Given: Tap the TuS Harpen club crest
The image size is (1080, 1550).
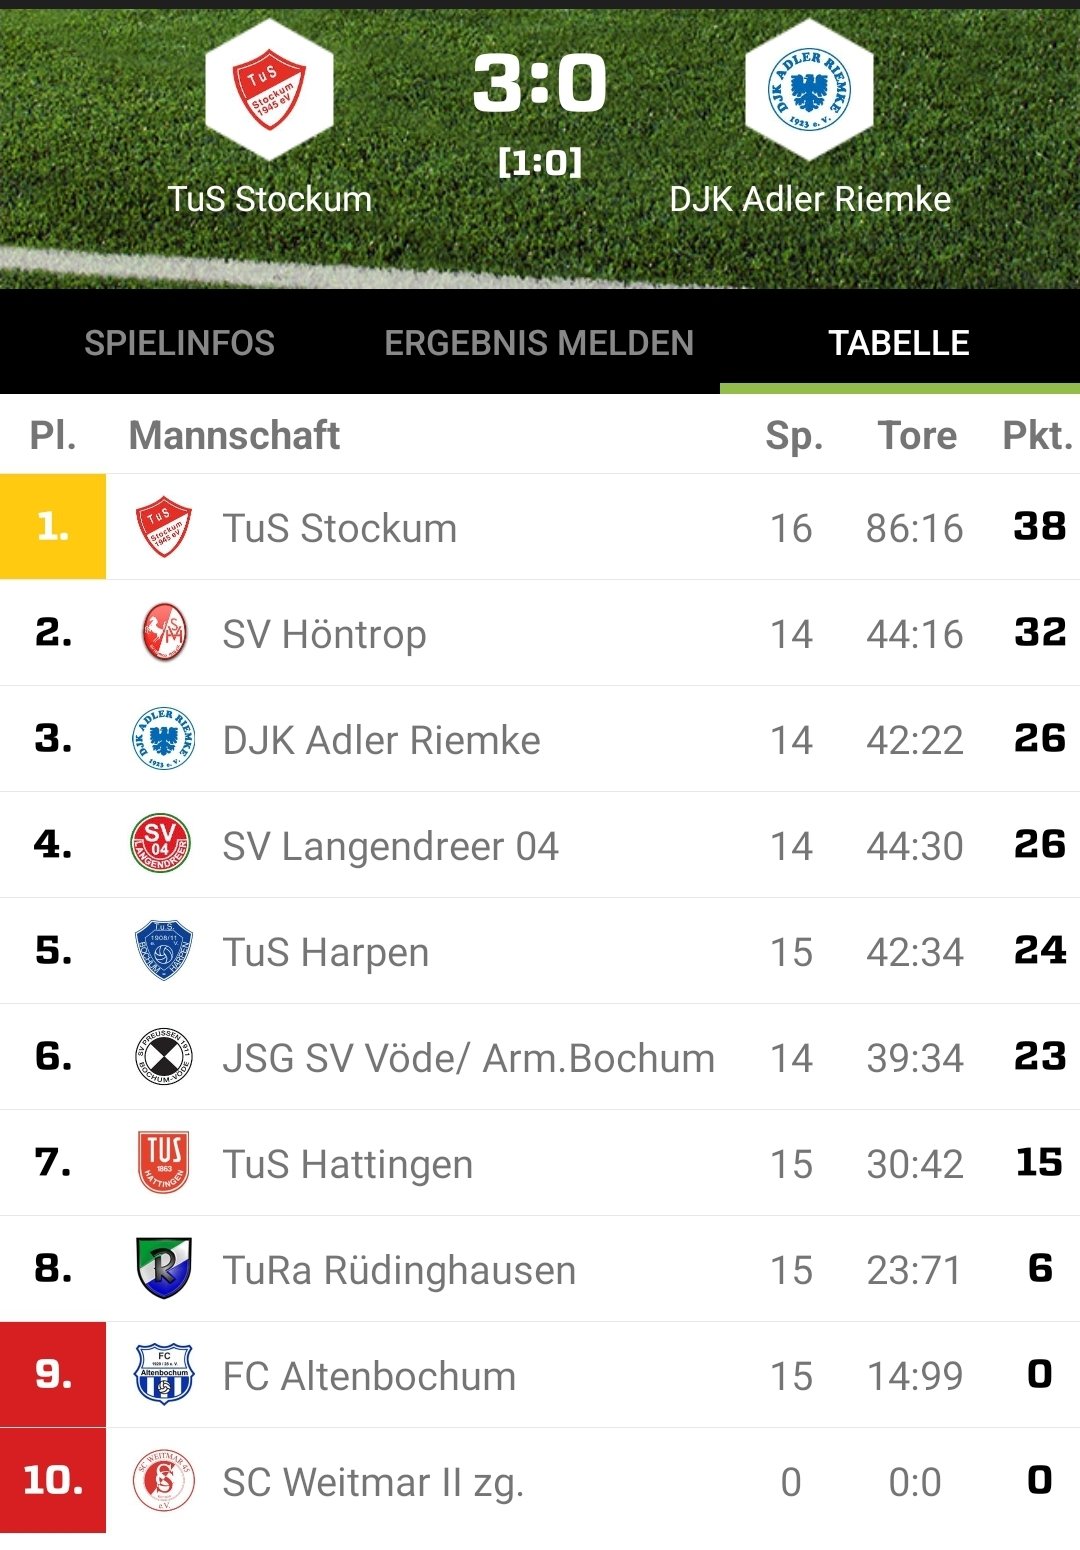Looking at the screenshot, I should pyautogui.click(x=163, y=950).
